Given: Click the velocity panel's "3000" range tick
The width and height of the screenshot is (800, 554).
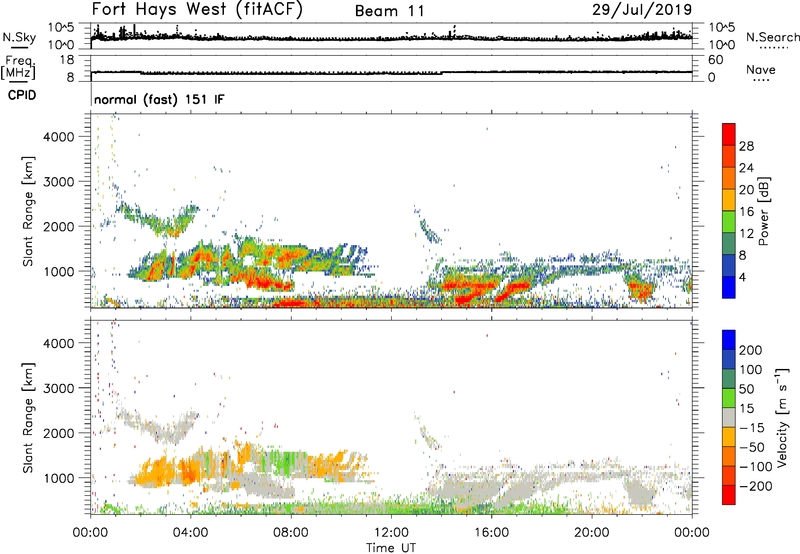Looking at the screenshot, I should pyautogui.click(x=59, y=388).
